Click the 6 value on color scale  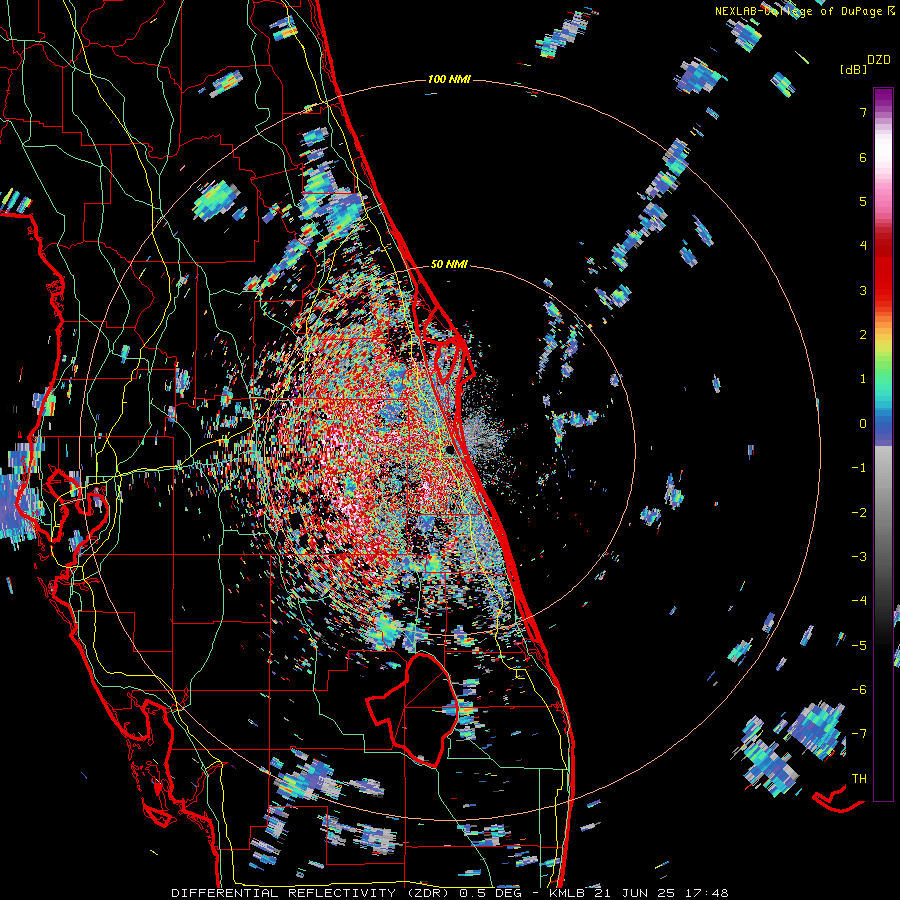tap(863, 157)
